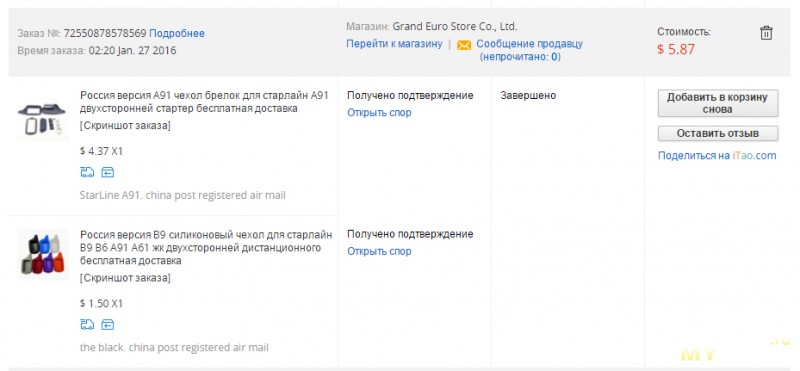Go to store via Перейти к магазину
This screenshot has height=371, width=800.
[x=394, y=44]
